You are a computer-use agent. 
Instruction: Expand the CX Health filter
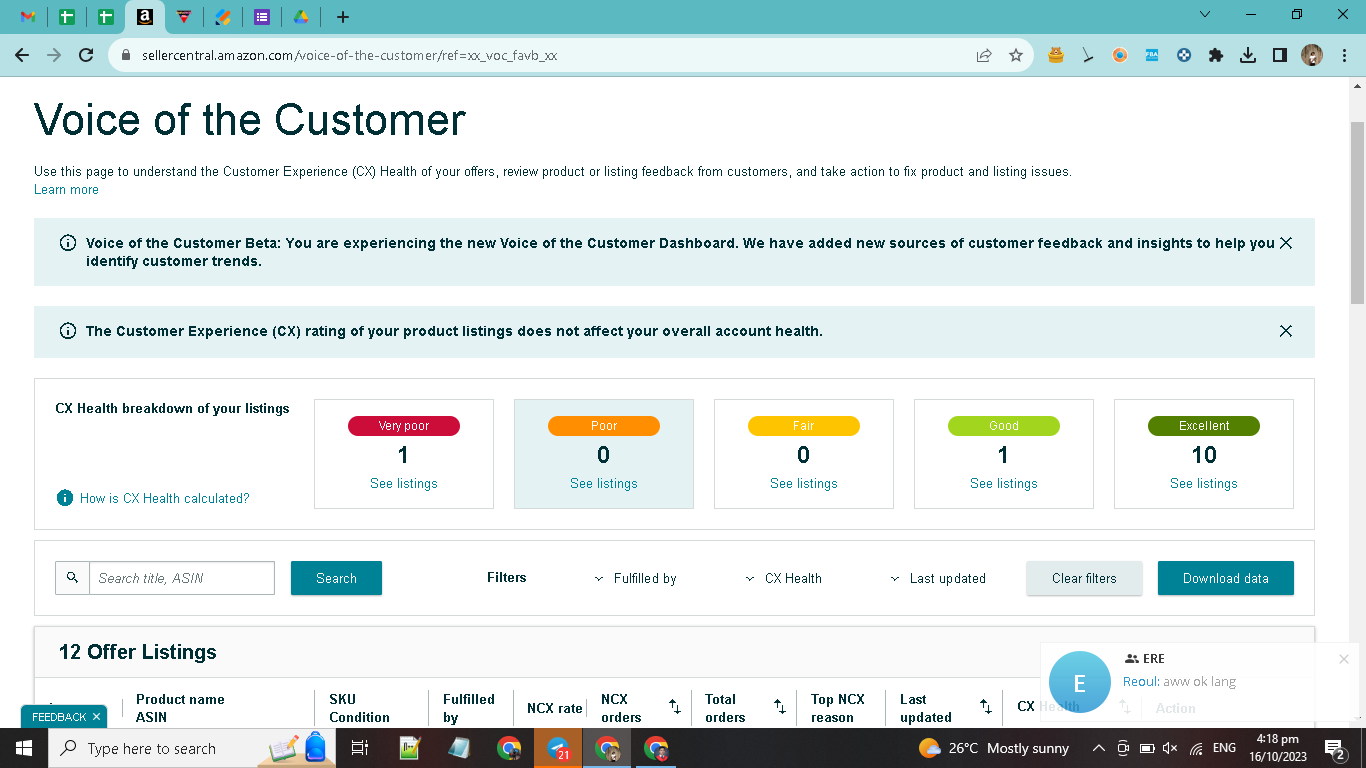point(784,578)
